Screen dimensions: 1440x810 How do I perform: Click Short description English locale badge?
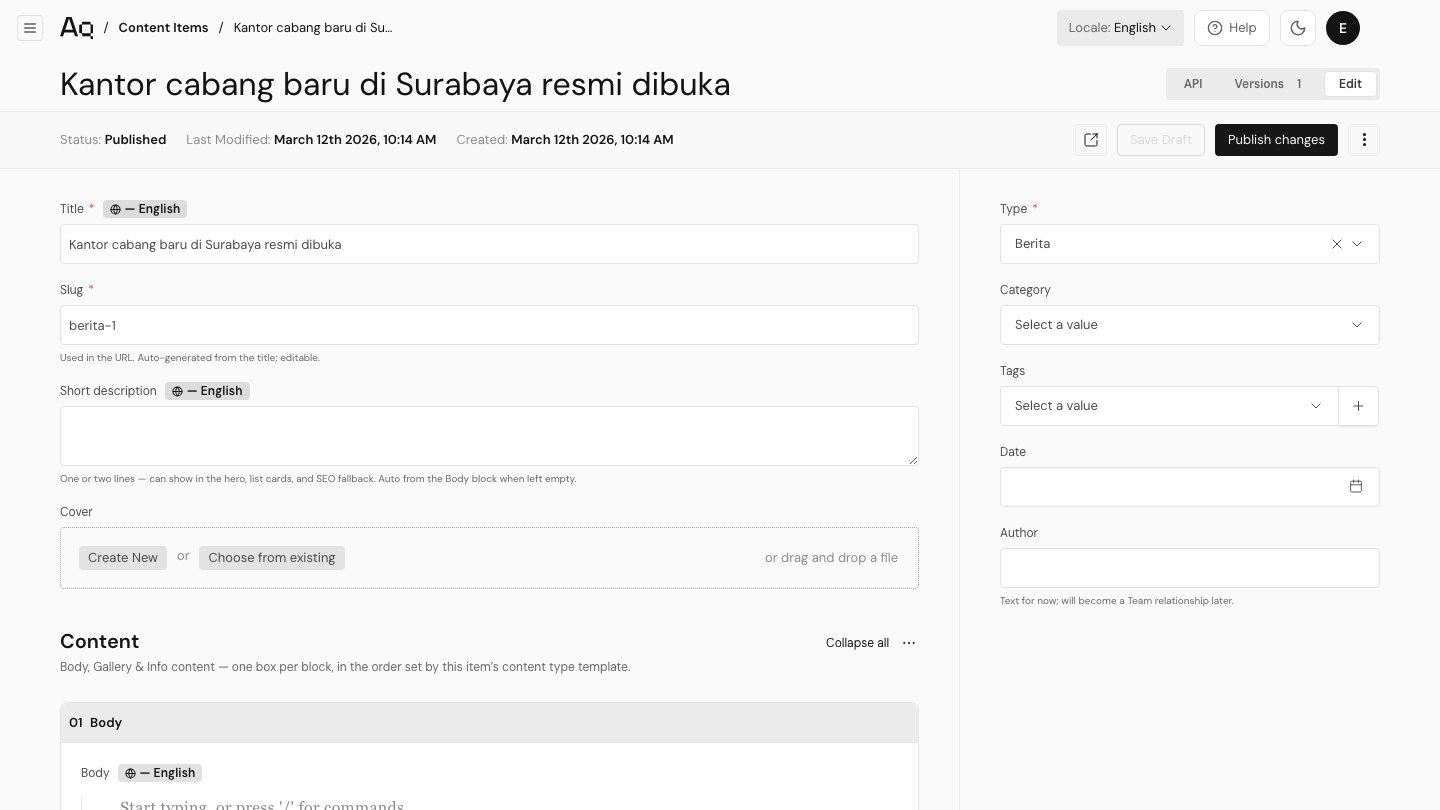click(x=207, y=391)
